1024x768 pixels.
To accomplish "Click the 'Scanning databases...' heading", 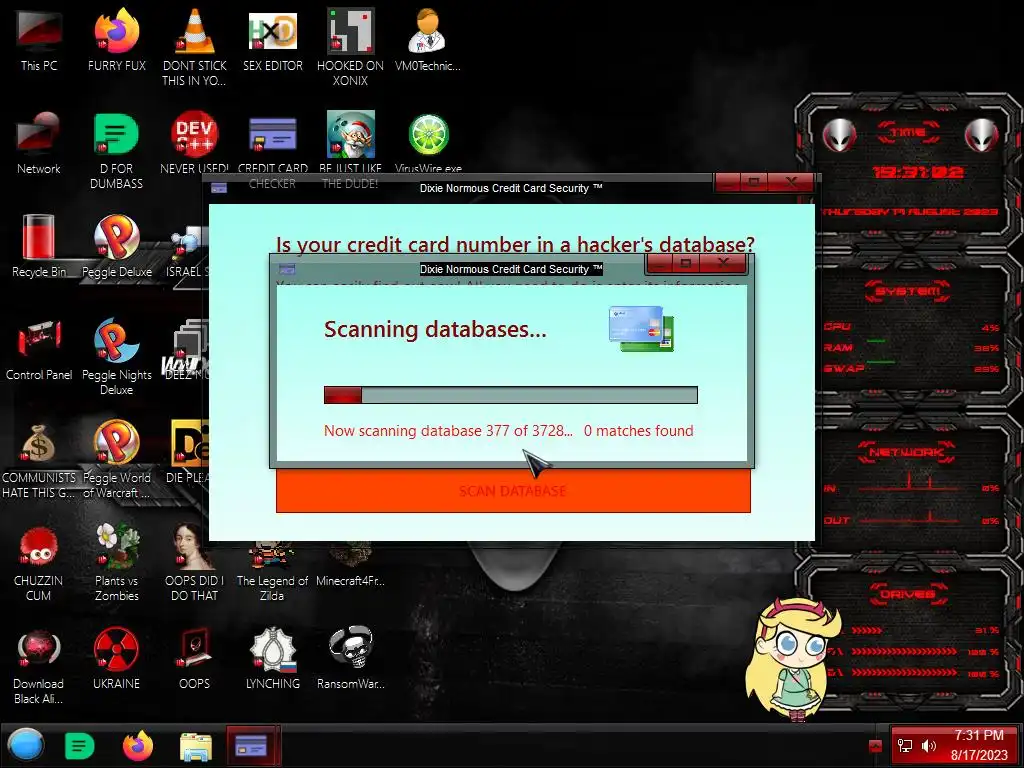I will point(435,329).
